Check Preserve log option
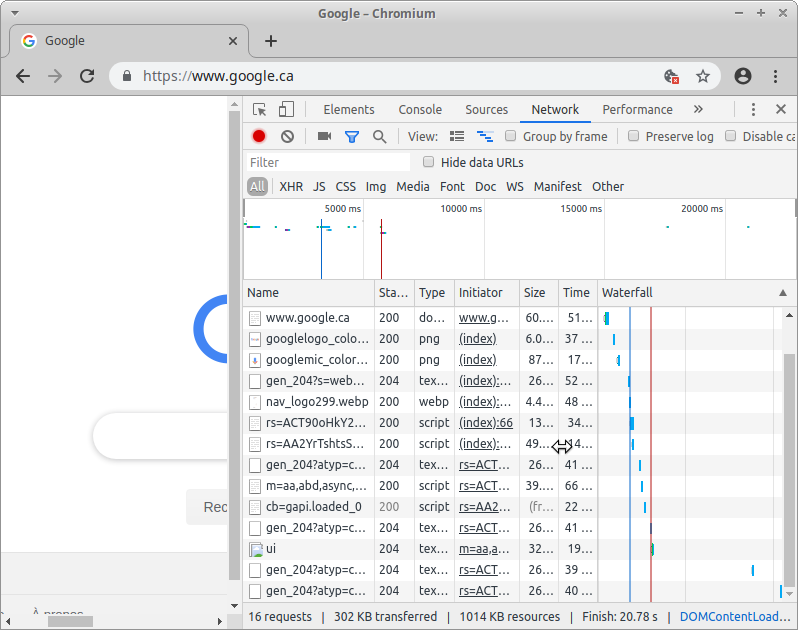 point(633,136)
